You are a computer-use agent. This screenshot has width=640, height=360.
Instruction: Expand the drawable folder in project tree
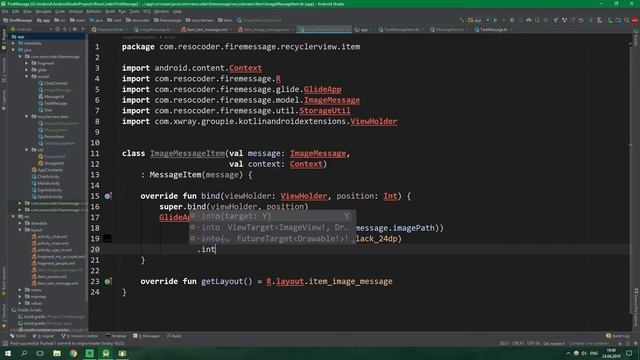pos(20,223)
